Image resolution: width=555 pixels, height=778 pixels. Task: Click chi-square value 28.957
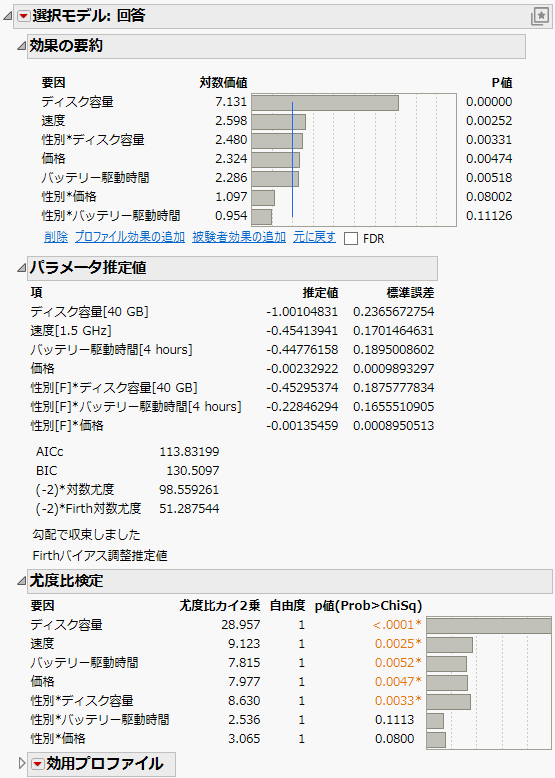(241, 625)
